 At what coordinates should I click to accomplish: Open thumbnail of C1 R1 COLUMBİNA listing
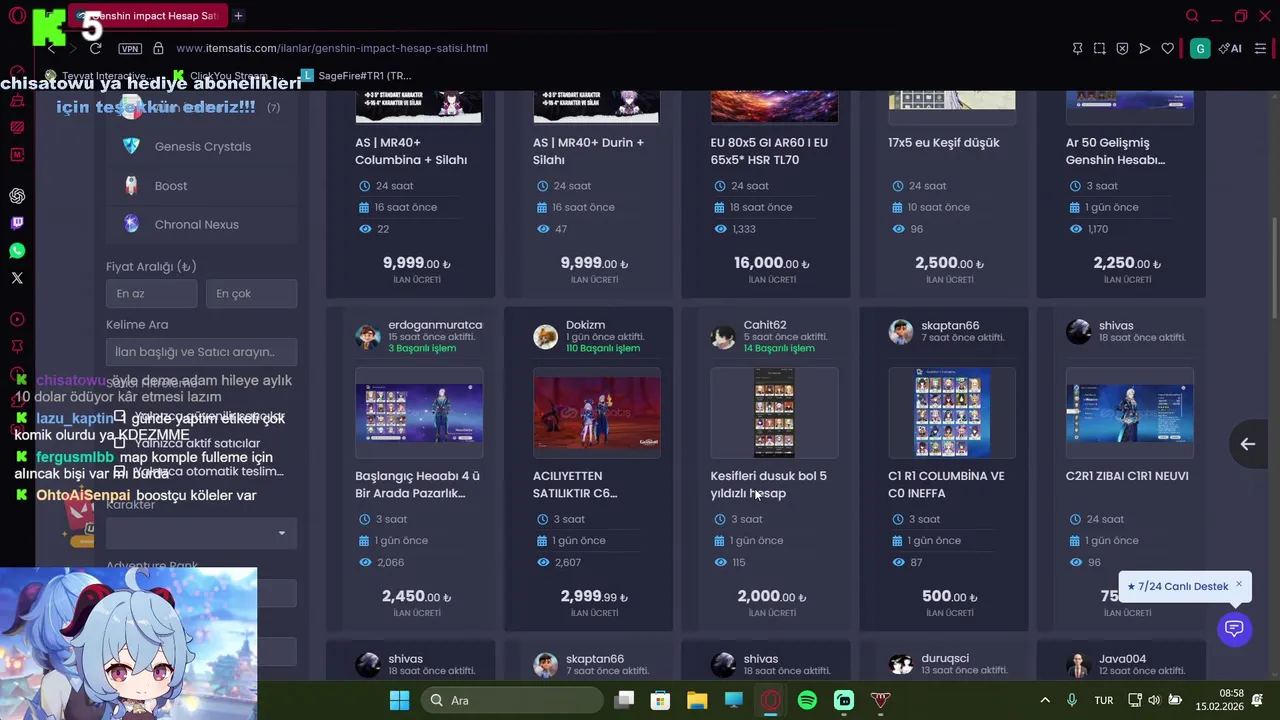click(952, 413)
